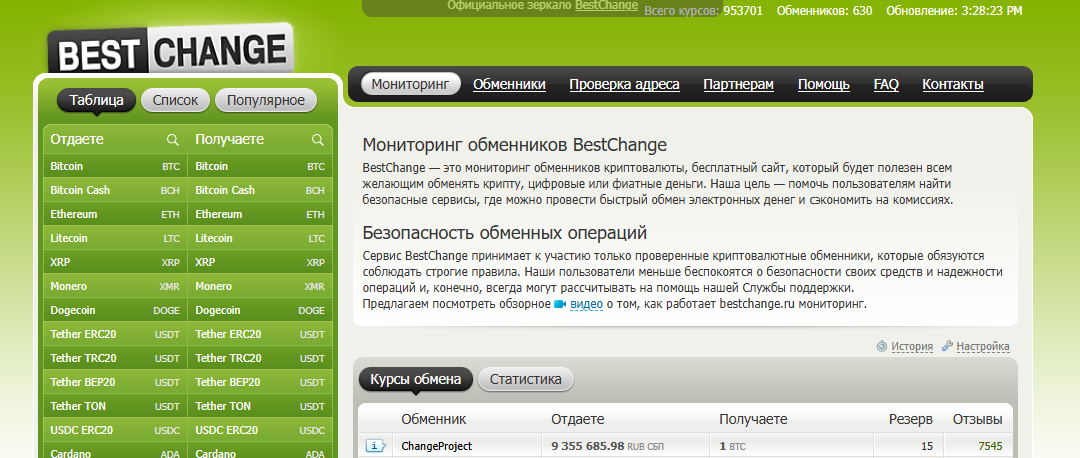Select Ethereum in Получаете column
1080x458 pixels.
(x=260, y=214)
